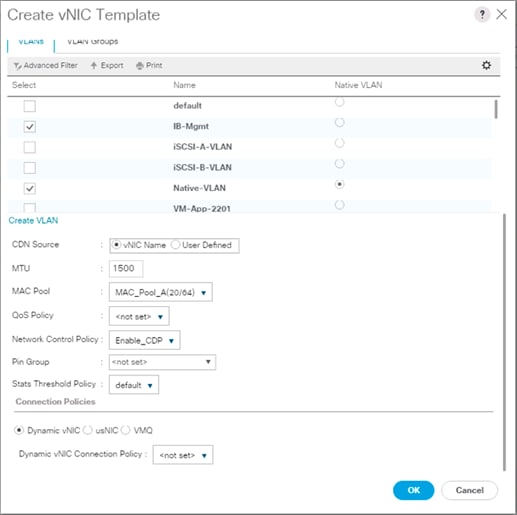The height and width of the screenshot is (515, 517).
Task: Select usNIC connection policy
Action: (x=88, y=430)
